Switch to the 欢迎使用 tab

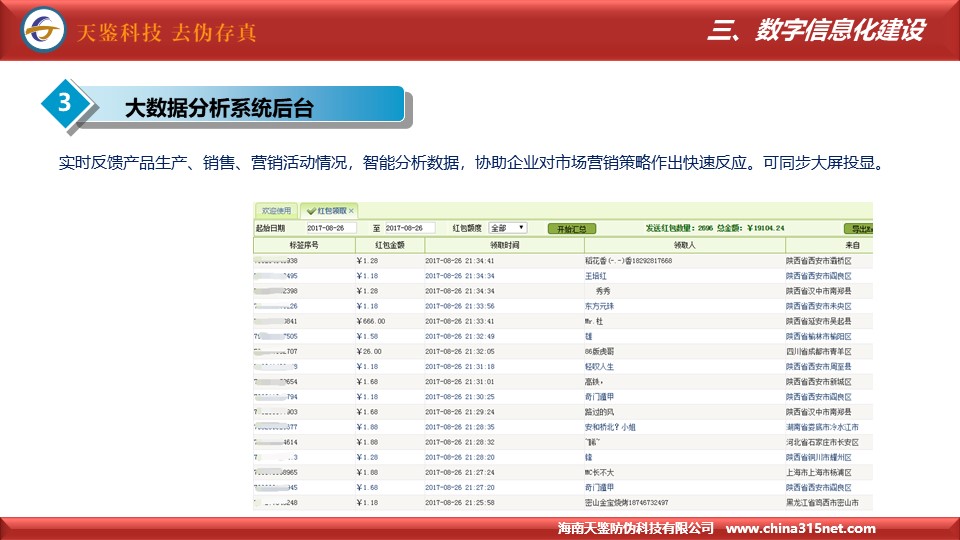276,211
